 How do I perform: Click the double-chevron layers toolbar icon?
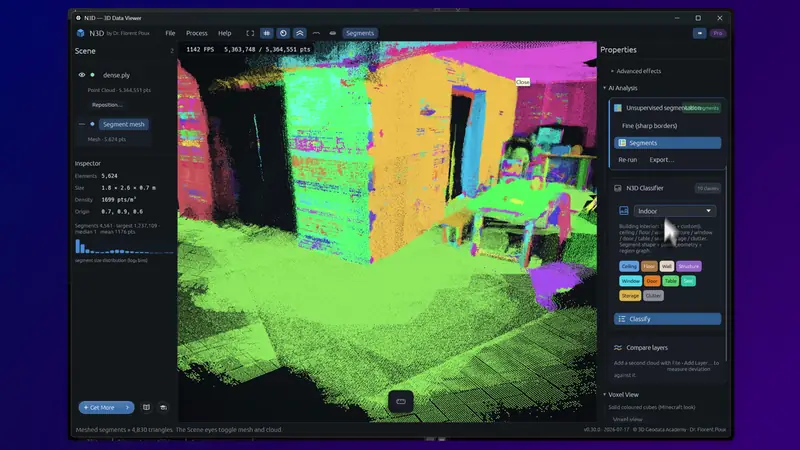pyautogui.click(x=300, y=33)
